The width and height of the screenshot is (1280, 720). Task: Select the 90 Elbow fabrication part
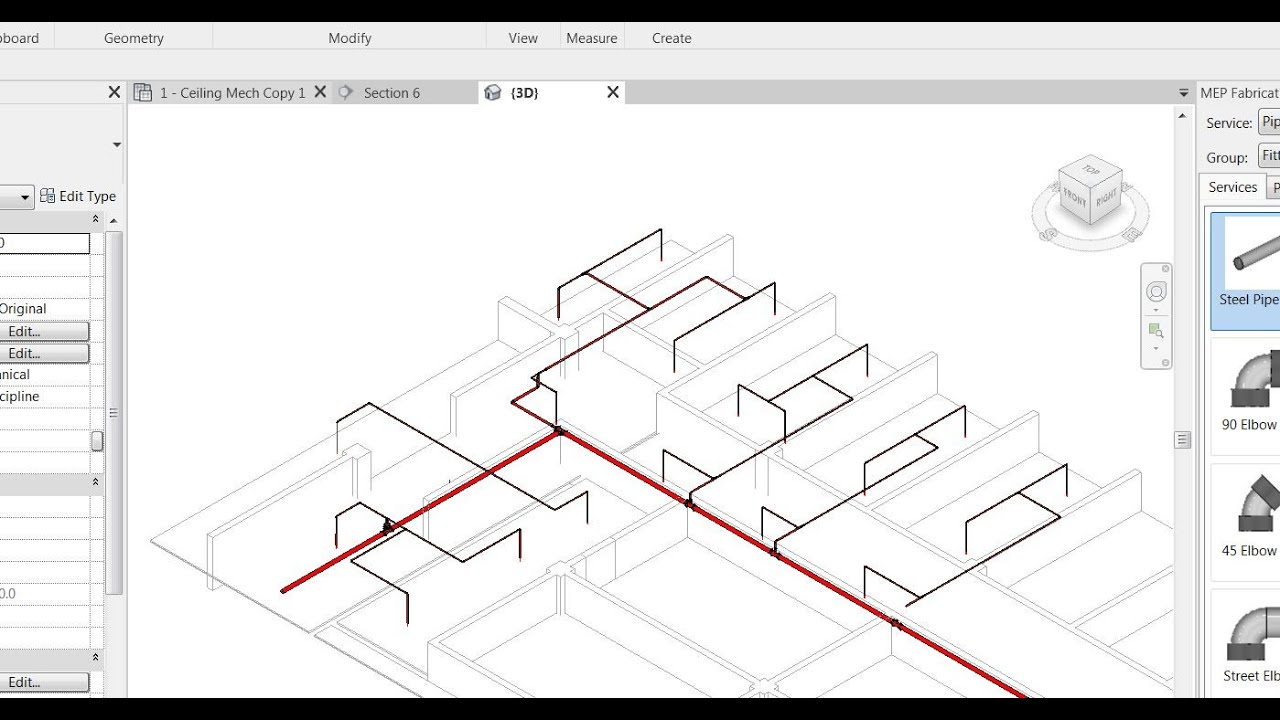[x=1246, y=394]
